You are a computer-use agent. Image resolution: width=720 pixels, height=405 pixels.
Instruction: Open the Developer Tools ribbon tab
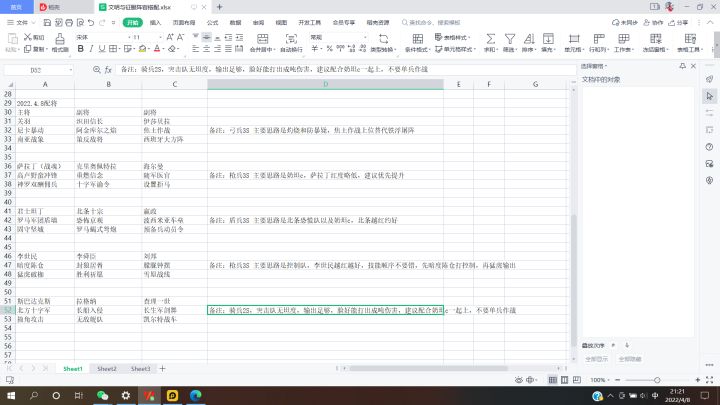pos(309,22)
